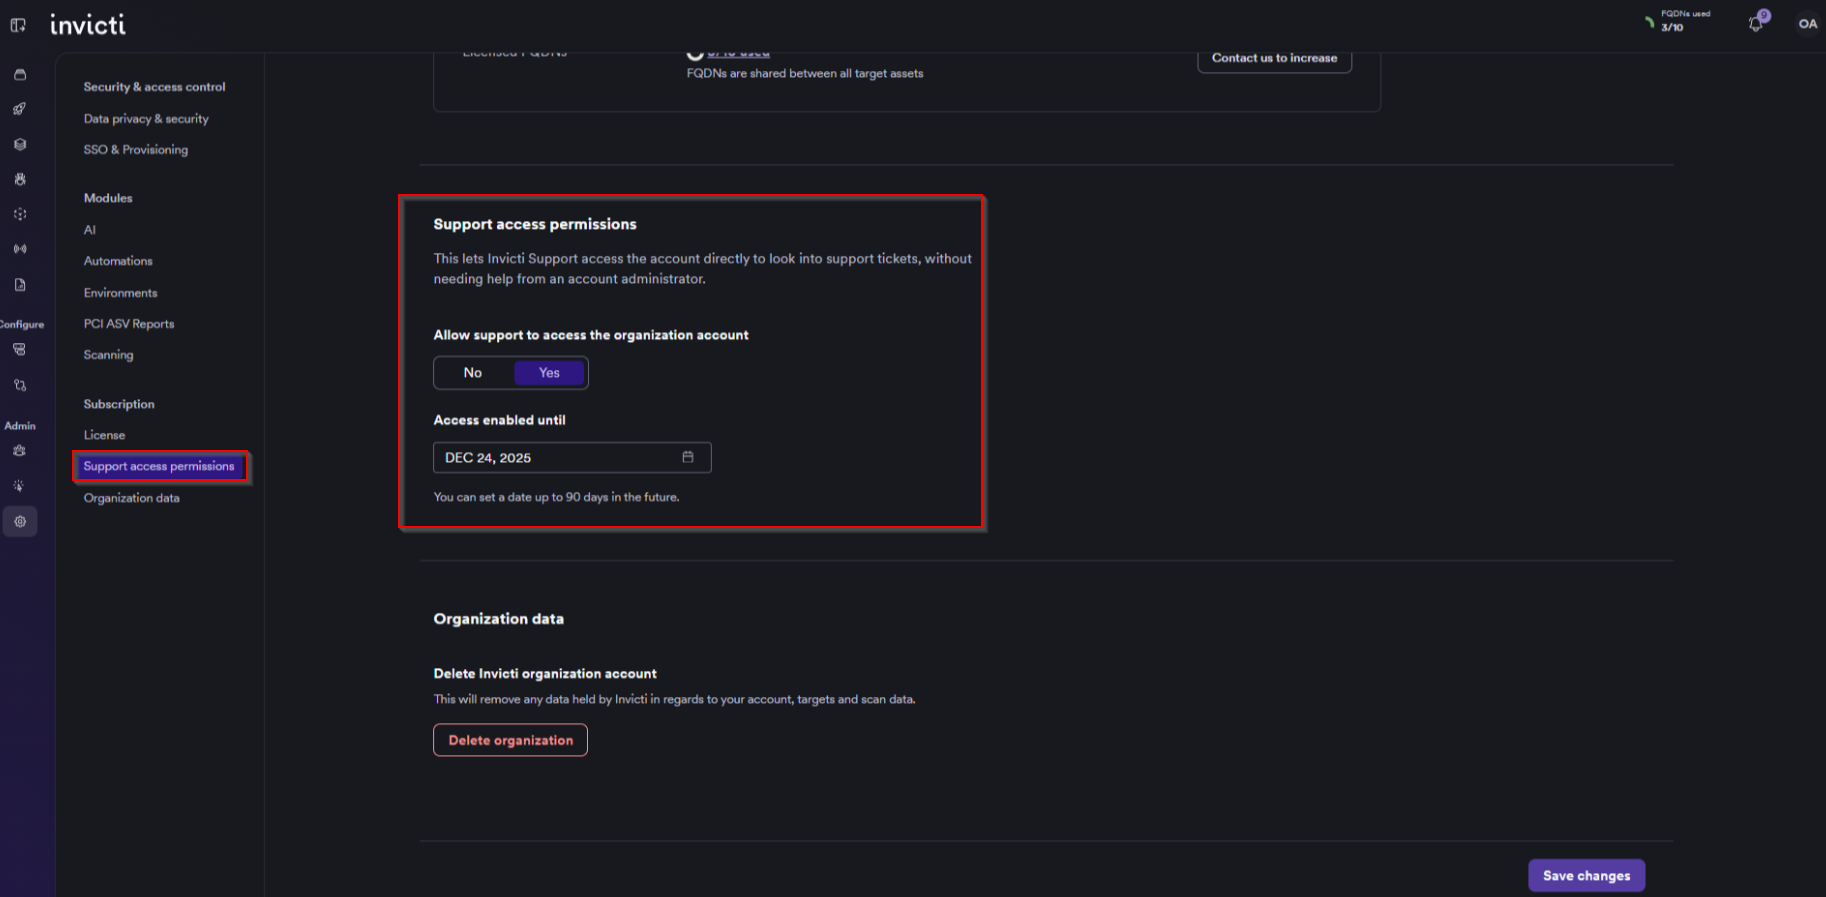1826x897 pixels.
Task: Go to Security & access control section
Action: tap(155, 87)
